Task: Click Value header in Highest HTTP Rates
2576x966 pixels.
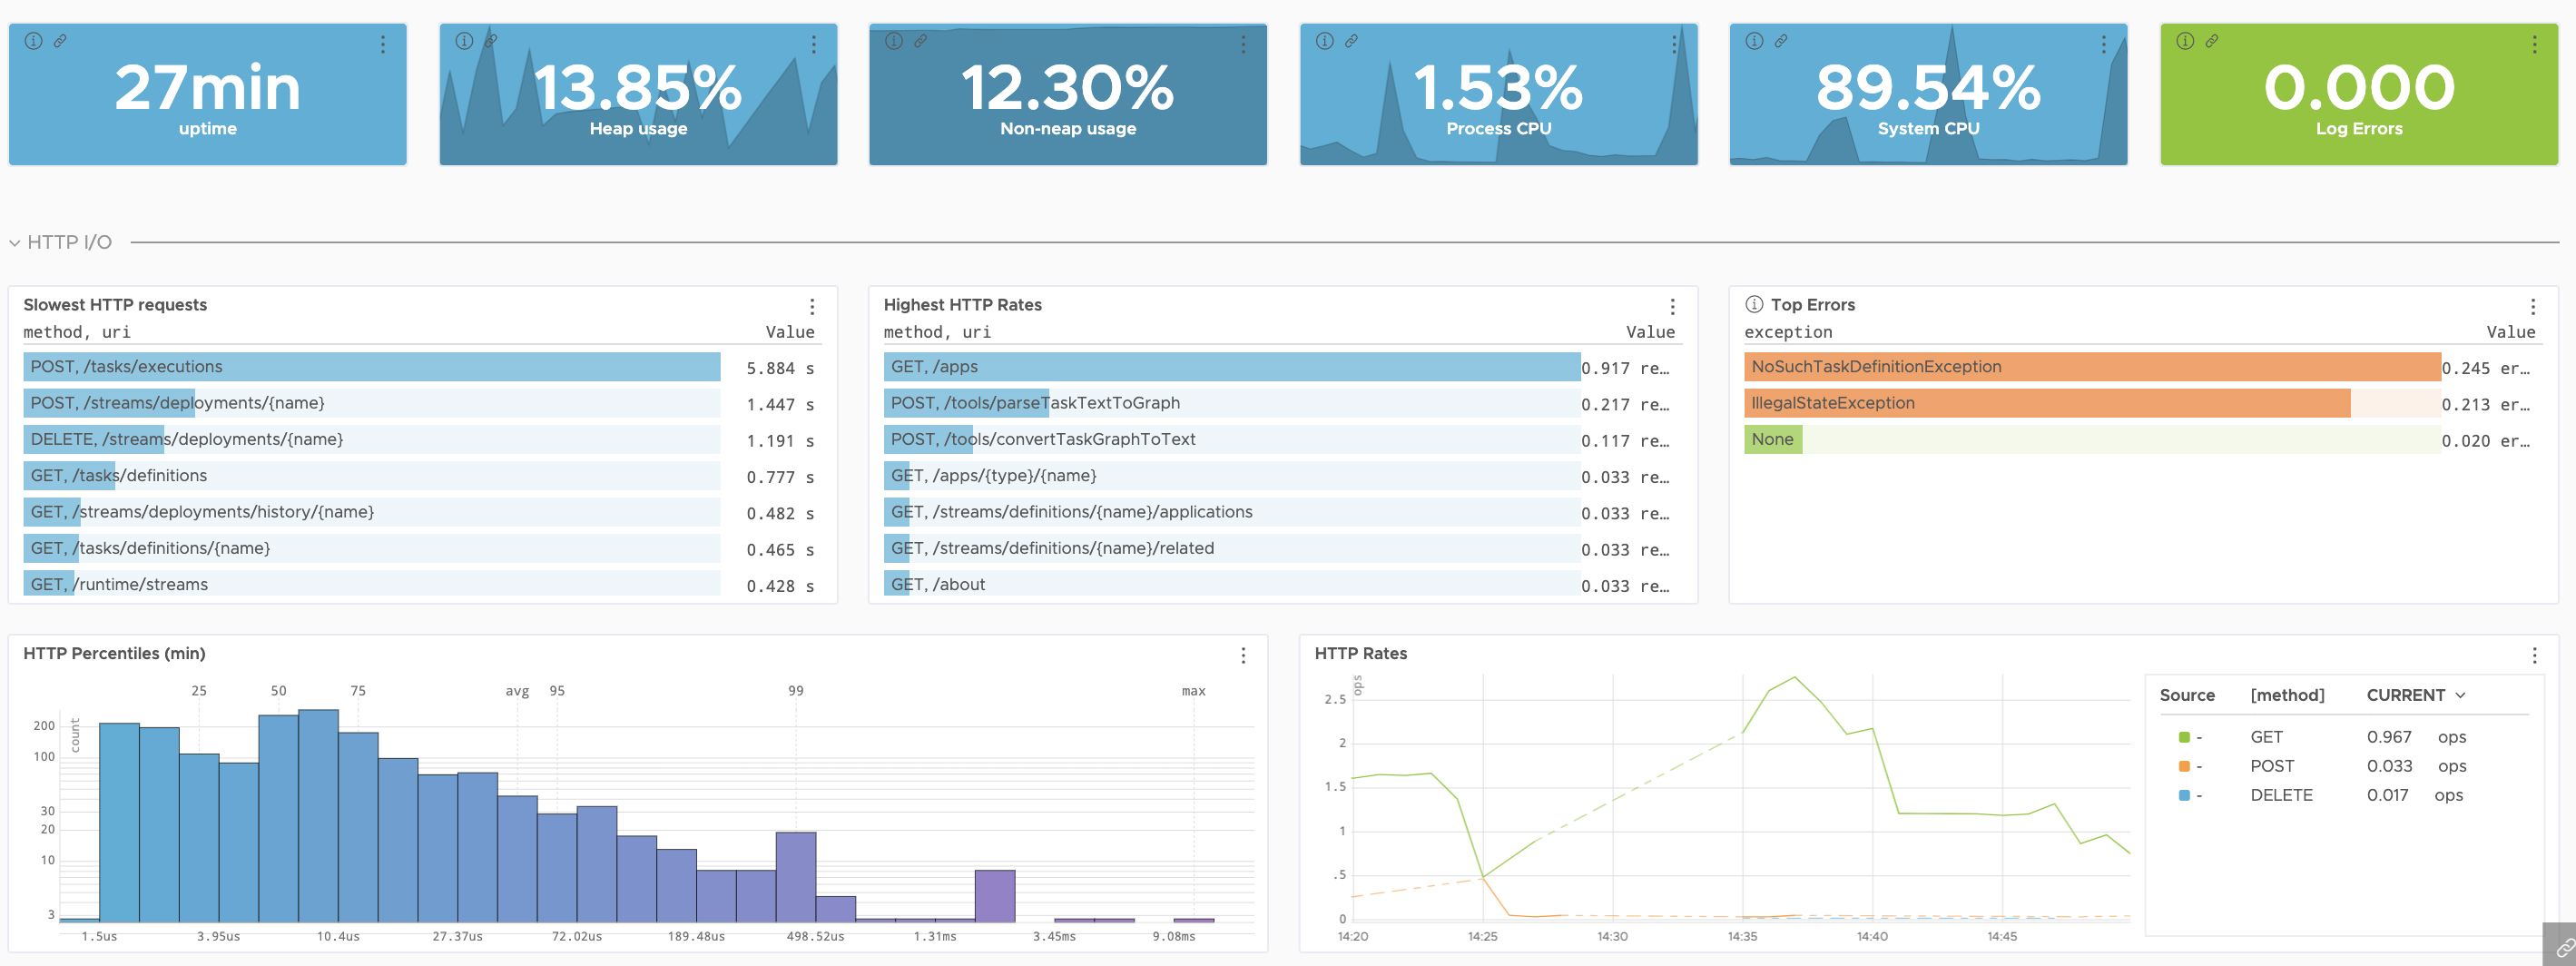Action: pyautogui.click(x=1650, y=332)
